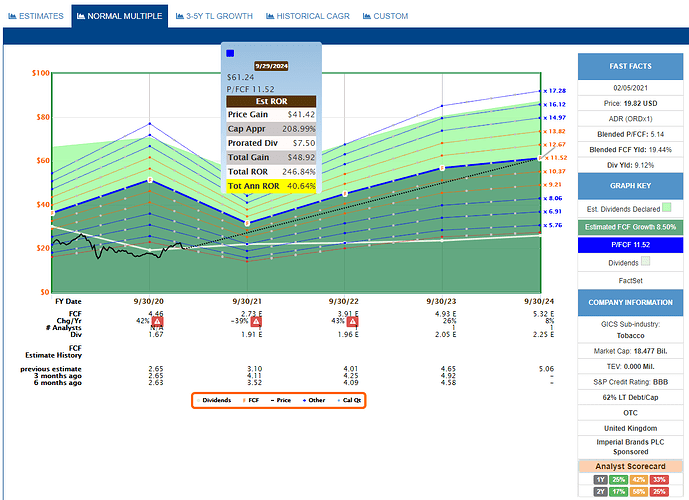Click the Price 19.82 USD fact

coord(630,104)
